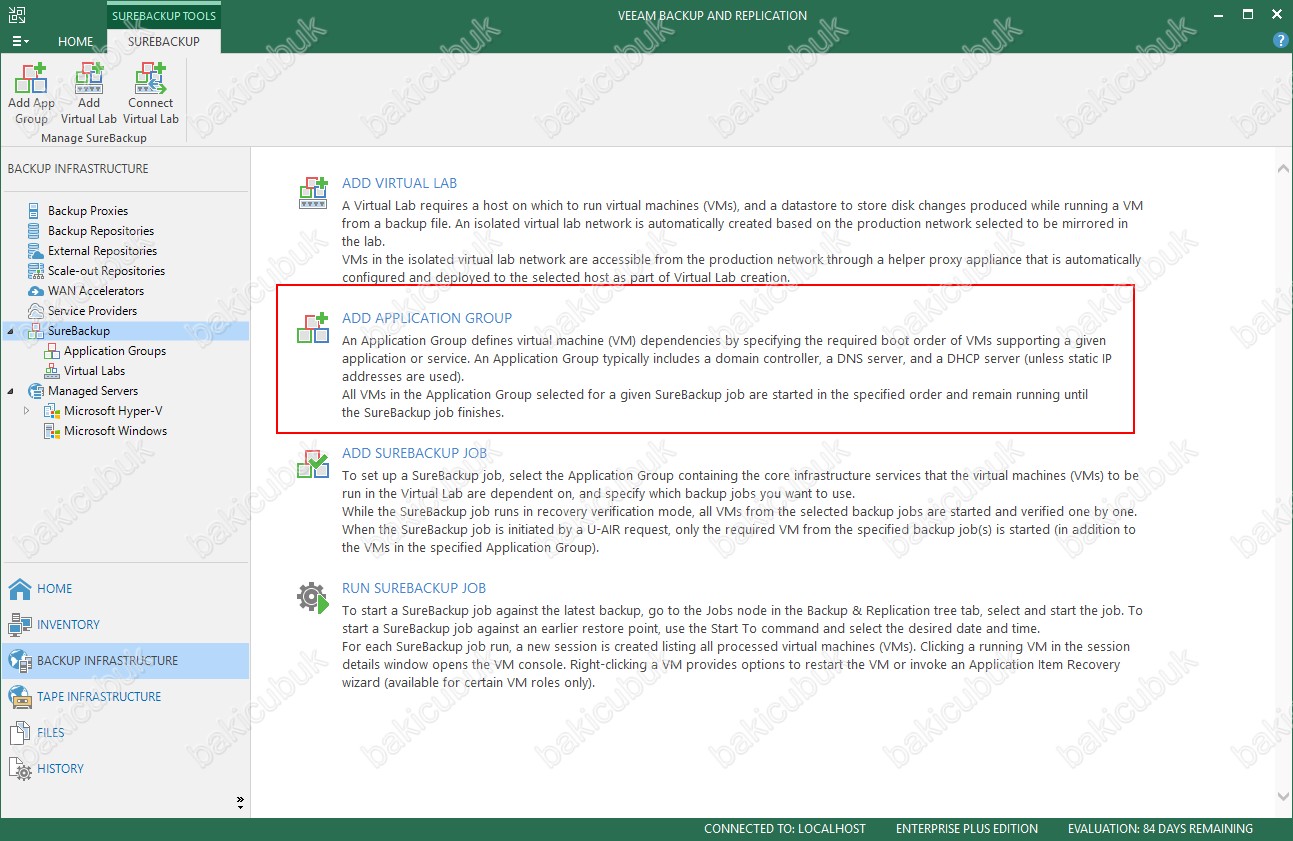The image size is (1293, 841).
Task: Click the External Repositories icon
Action: coord(36,251)
